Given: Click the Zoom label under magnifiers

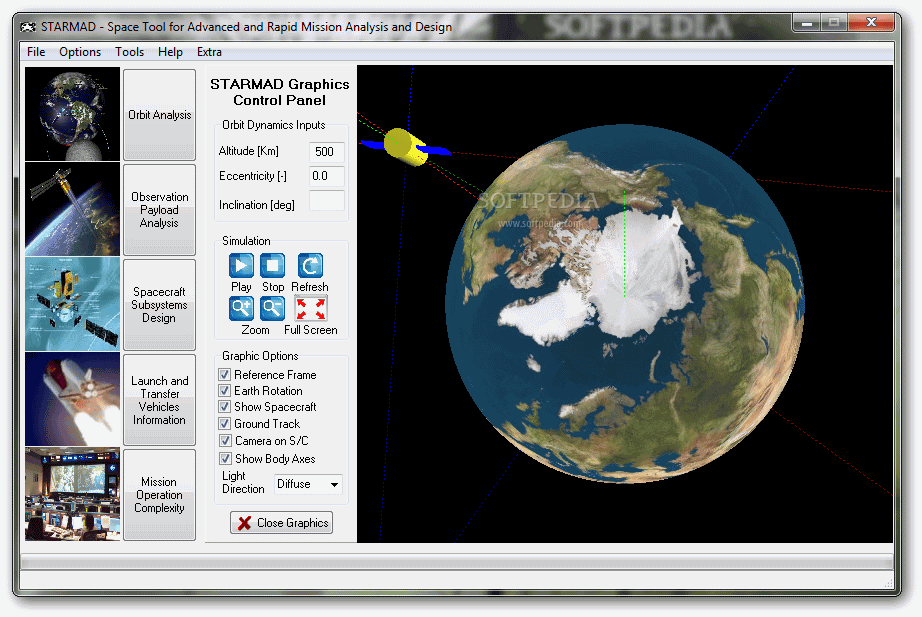Looking at the screenshot, I should click(x=255, y=330).
